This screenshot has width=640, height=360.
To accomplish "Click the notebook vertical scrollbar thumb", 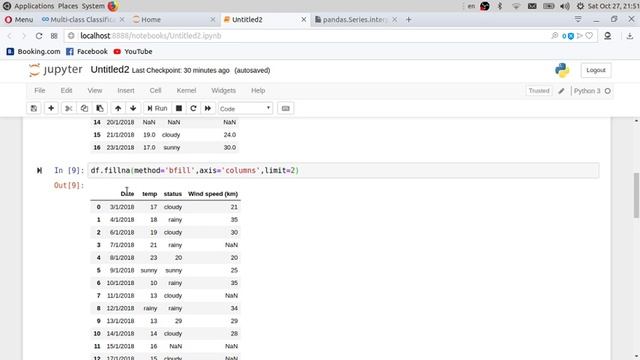I will pyautogui.click(x=636, y=196).
